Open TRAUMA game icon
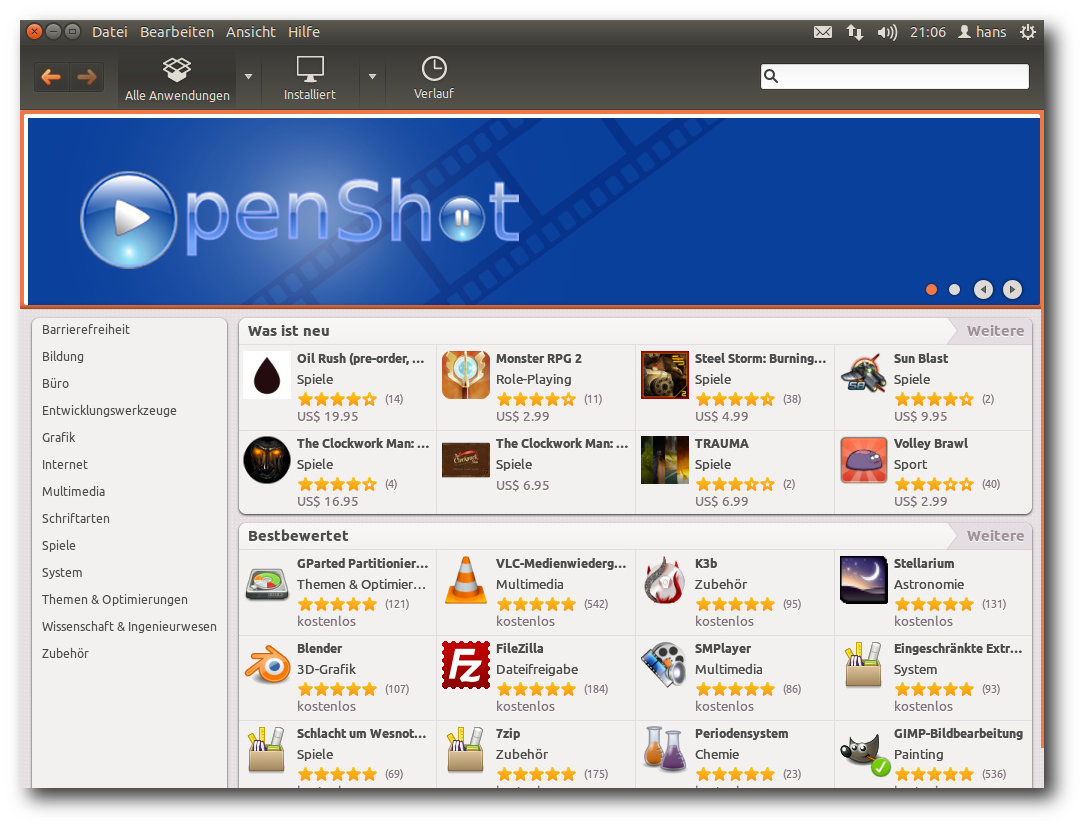1084x828 pixels. 664,460
